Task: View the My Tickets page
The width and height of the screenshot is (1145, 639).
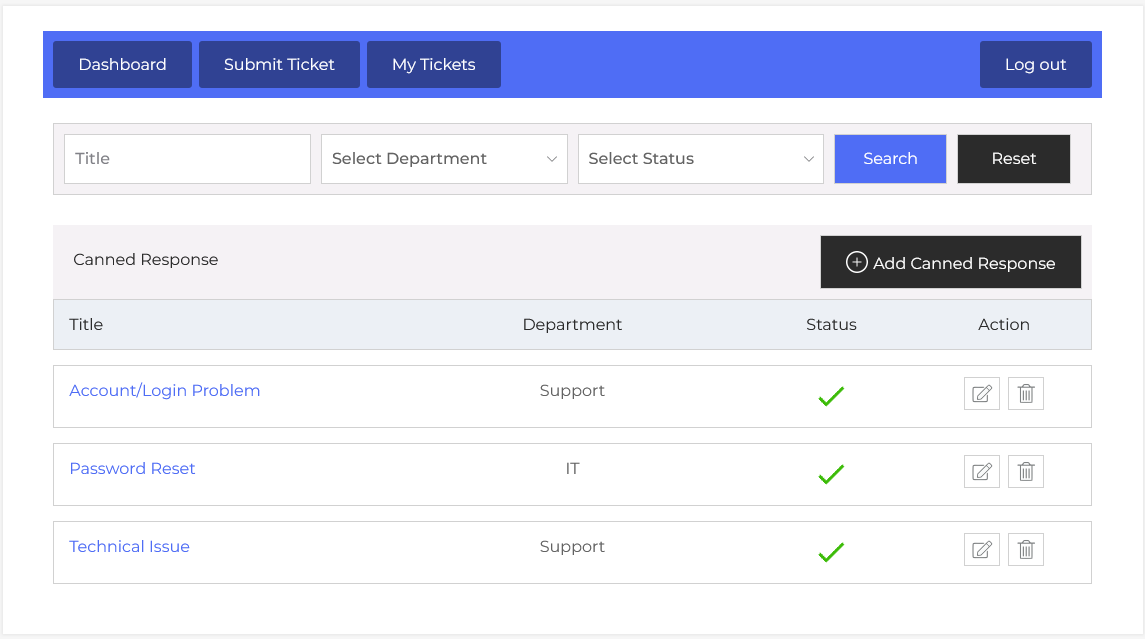Action: point(433,65)
